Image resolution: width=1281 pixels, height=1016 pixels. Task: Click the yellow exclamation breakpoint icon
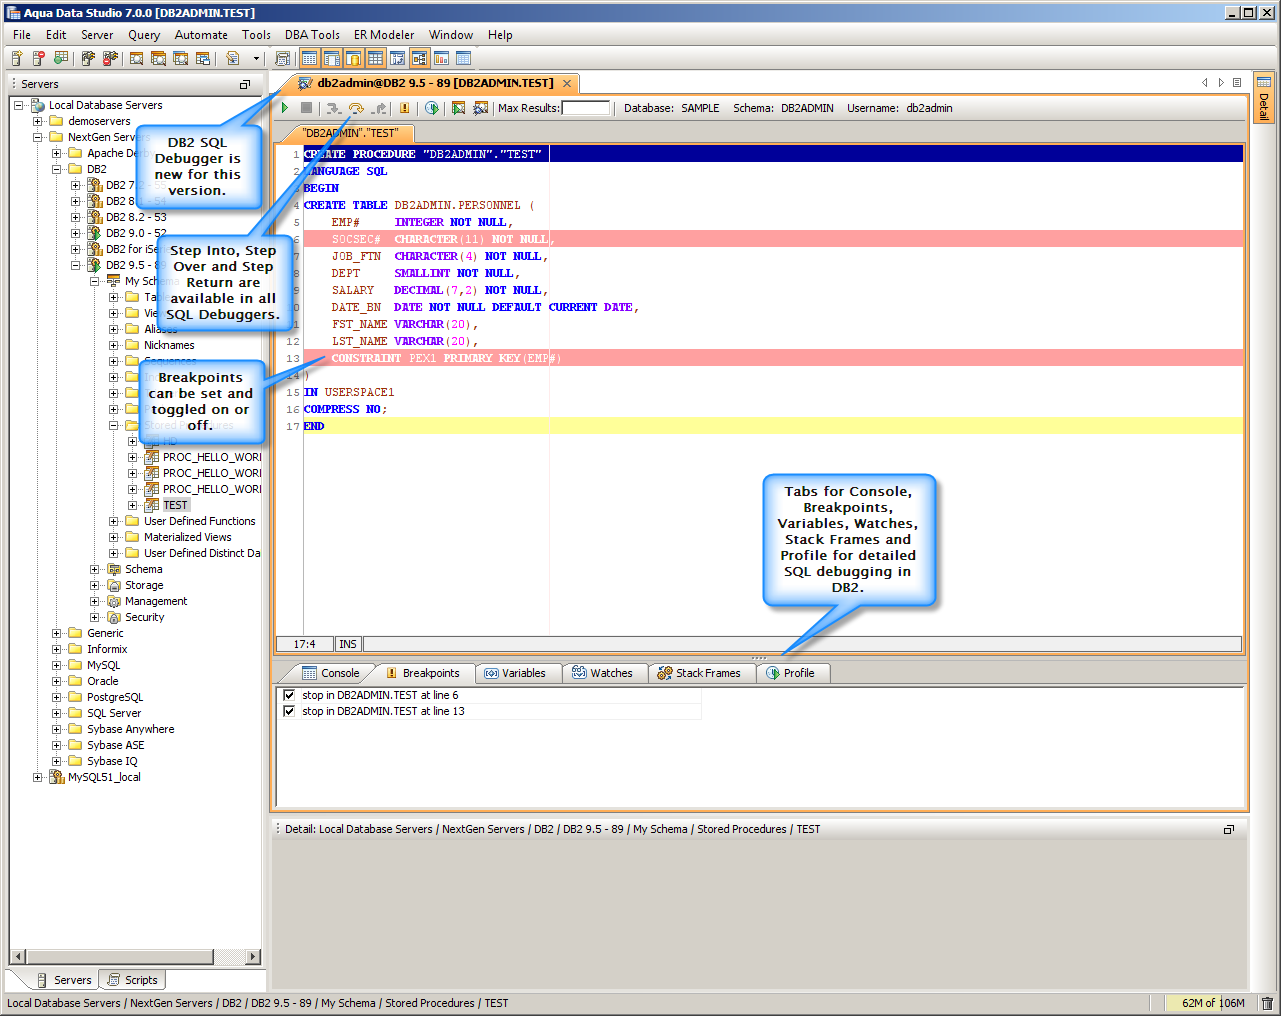tap(404, 108)
